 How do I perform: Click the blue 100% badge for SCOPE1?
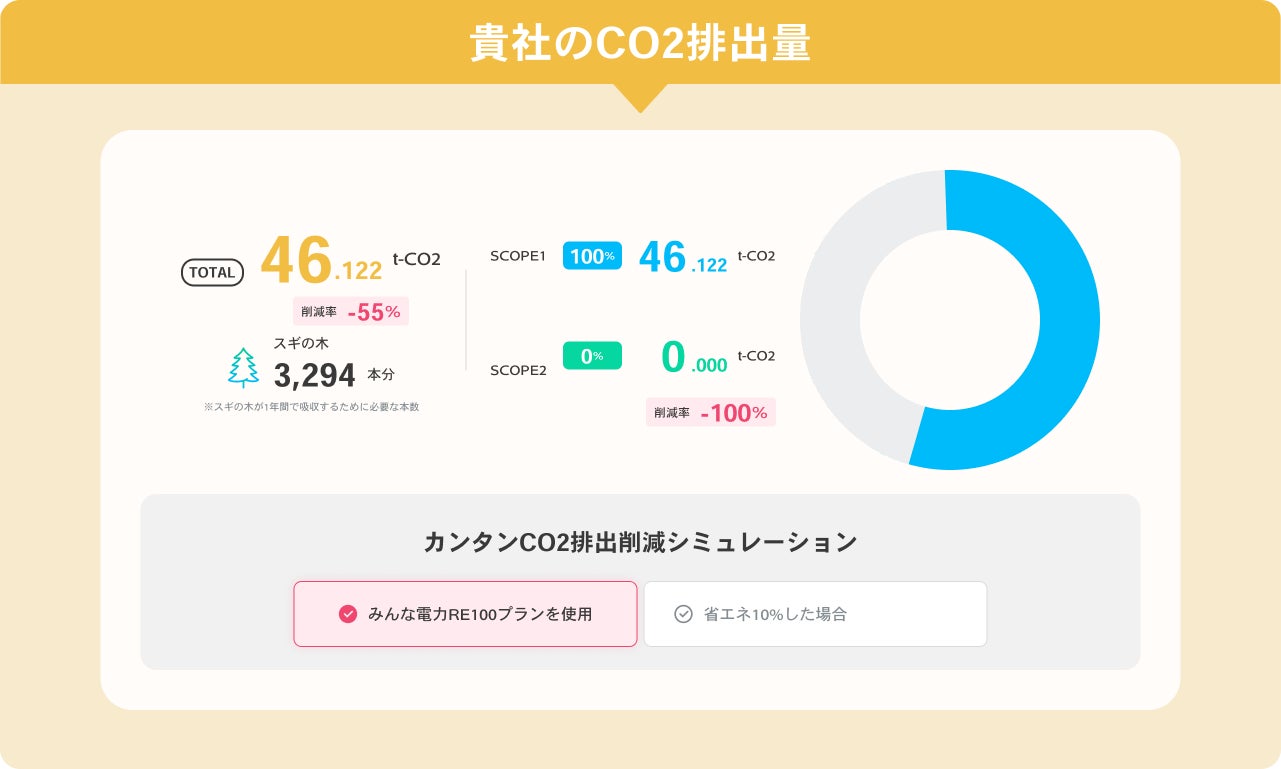pyautogui.click(x=592, y=256)
